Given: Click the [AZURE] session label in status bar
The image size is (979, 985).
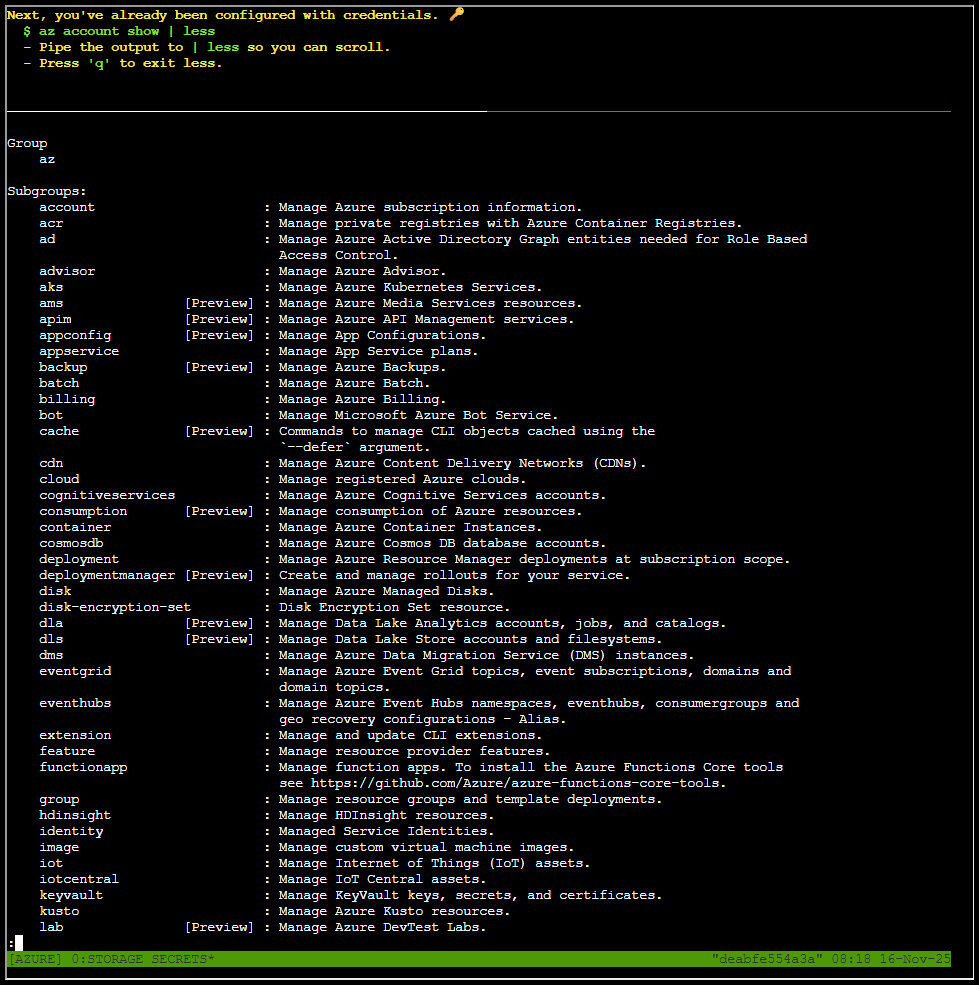Looking at the screenshot, I should (x=35, y=959).
